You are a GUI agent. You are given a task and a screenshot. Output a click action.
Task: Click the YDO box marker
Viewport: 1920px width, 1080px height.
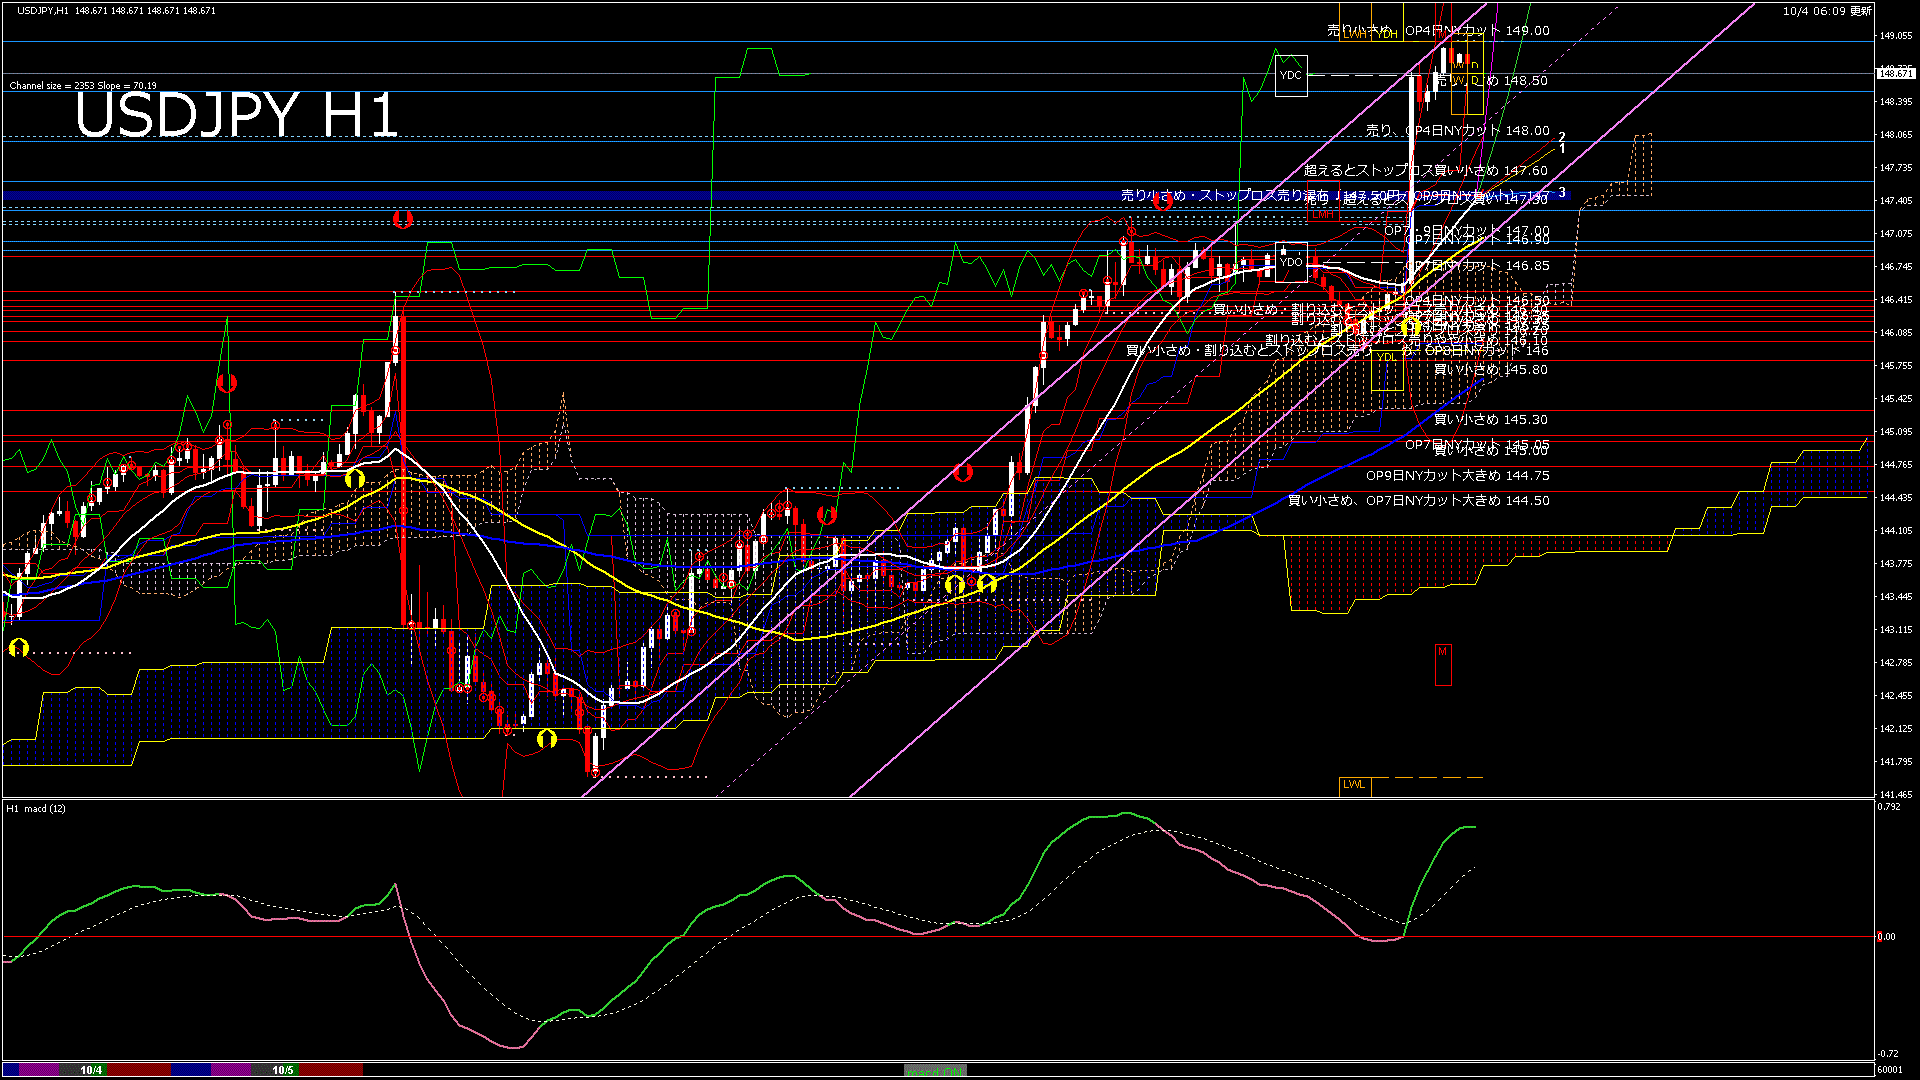pyautogui.click(x=1291, y=262)
